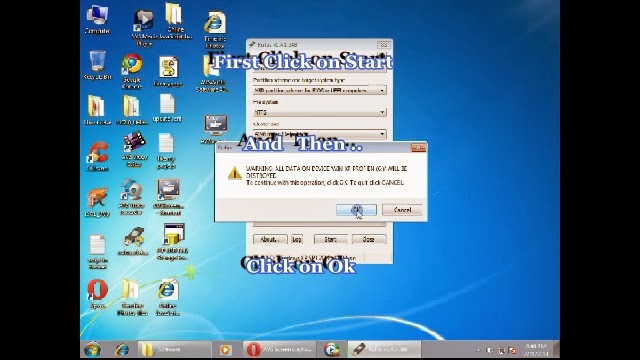The width and height of the screenshot is (640, 360).
Task: Click OK in the Rufus warning dialog
Action: [x=356, y=210]
